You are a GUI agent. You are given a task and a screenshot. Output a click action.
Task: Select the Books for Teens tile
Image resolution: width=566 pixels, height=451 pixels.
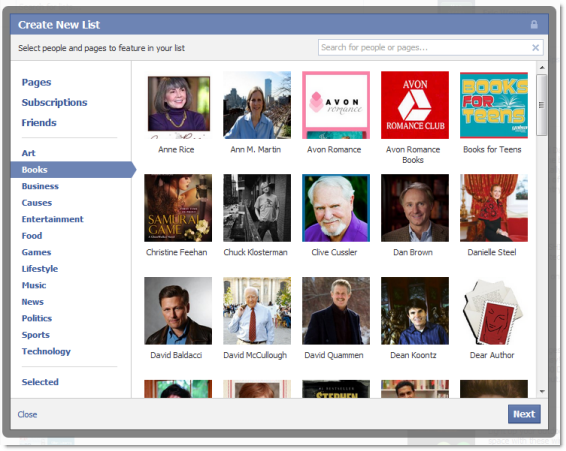click(x=494, y=105)
